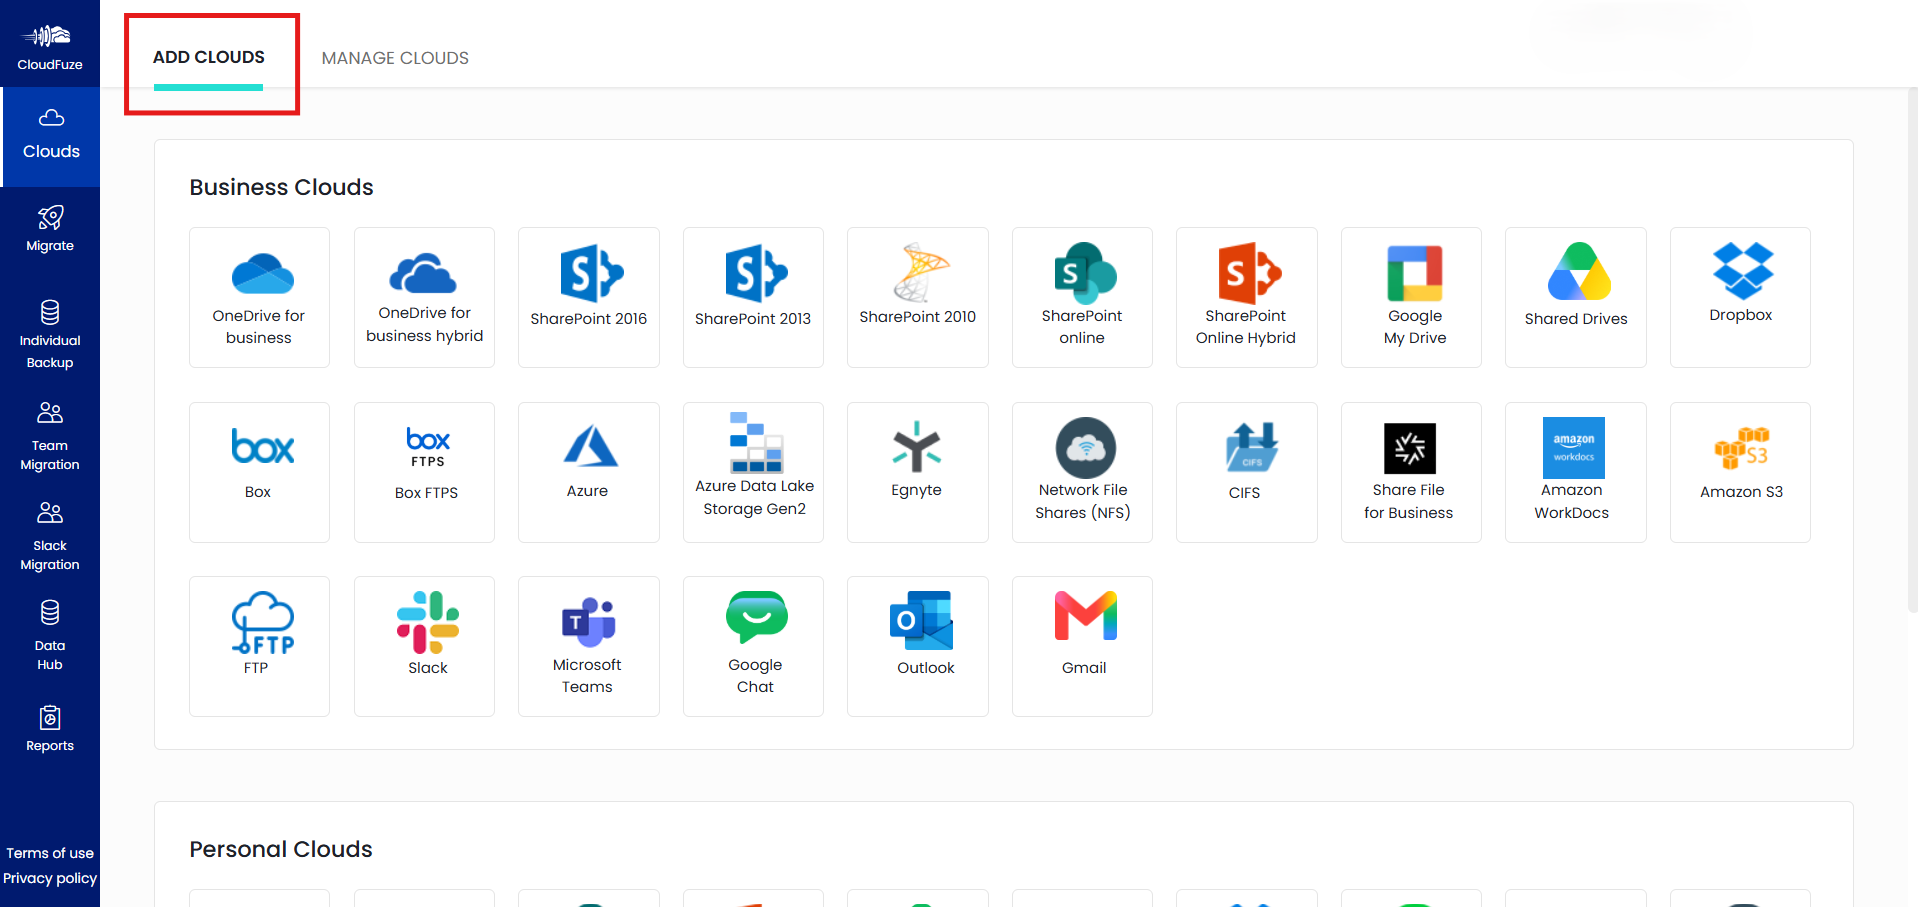Add the Gmail cloud
Image resolution: width=1918 pixels, height=907 pixels.
(1082, 646)
